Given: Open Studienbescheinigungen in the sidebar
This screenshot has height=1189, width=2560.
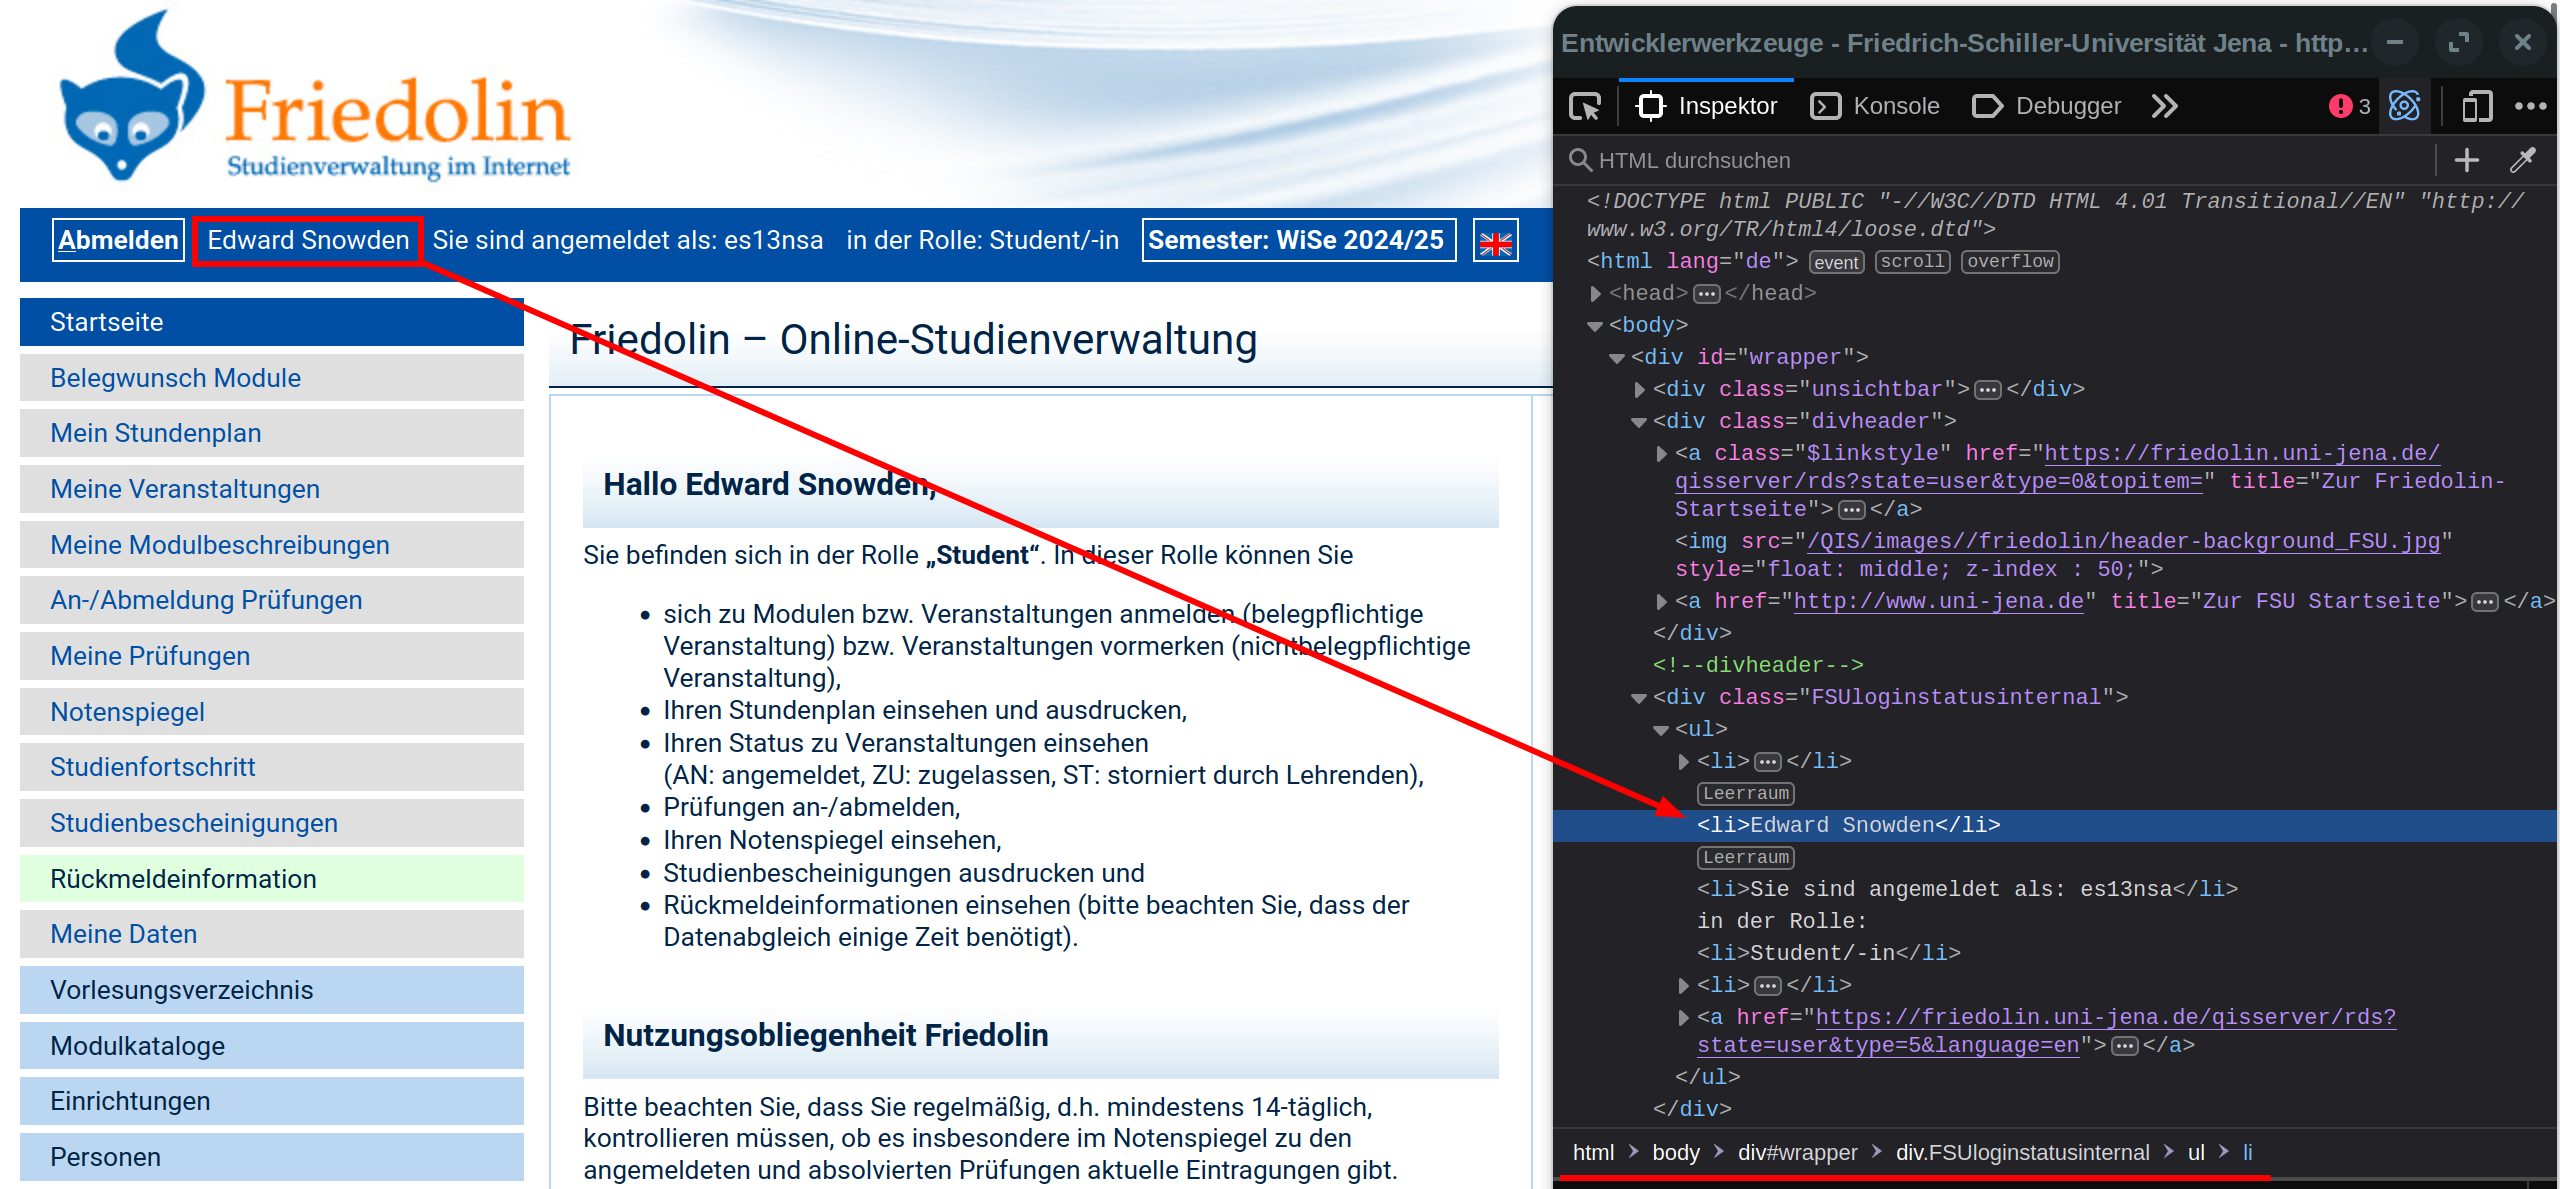Looking at the screenshot, I should click(x=272, y=823).
